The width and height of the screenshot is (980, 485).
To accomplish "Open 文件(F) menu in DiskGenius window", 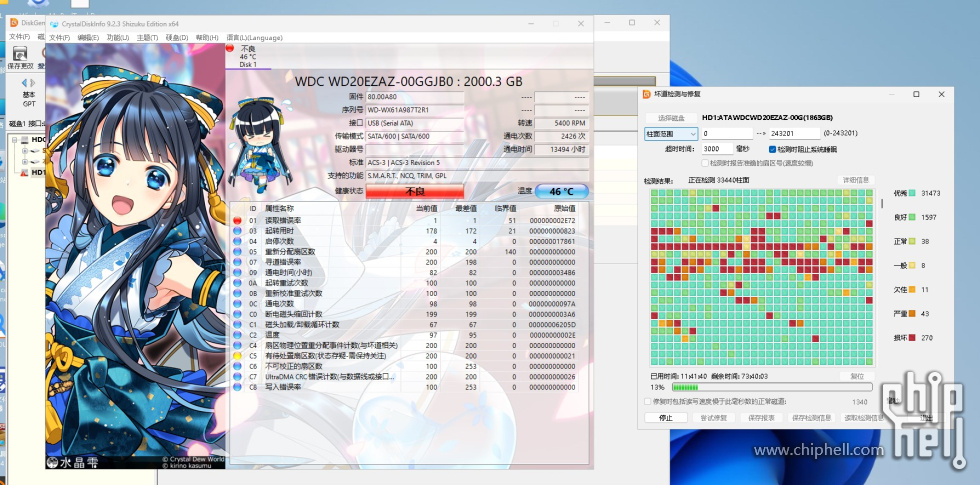I will (x=19, y=37).
